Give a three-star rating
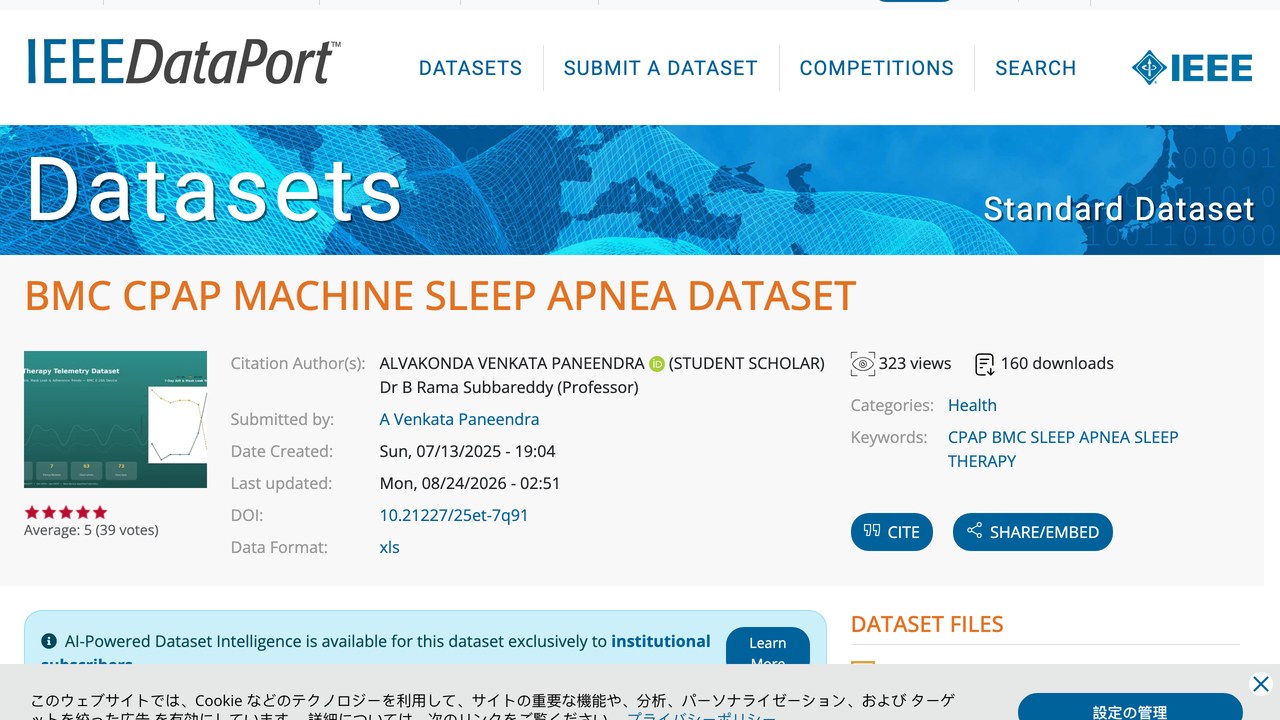The width and height of the screenshot is (1280, 720). (x=66, y=512)
